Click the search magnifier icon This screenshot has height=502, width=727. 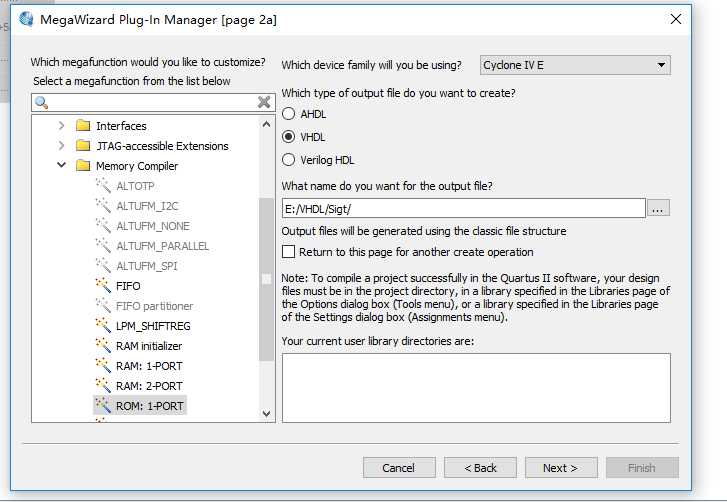41,102
